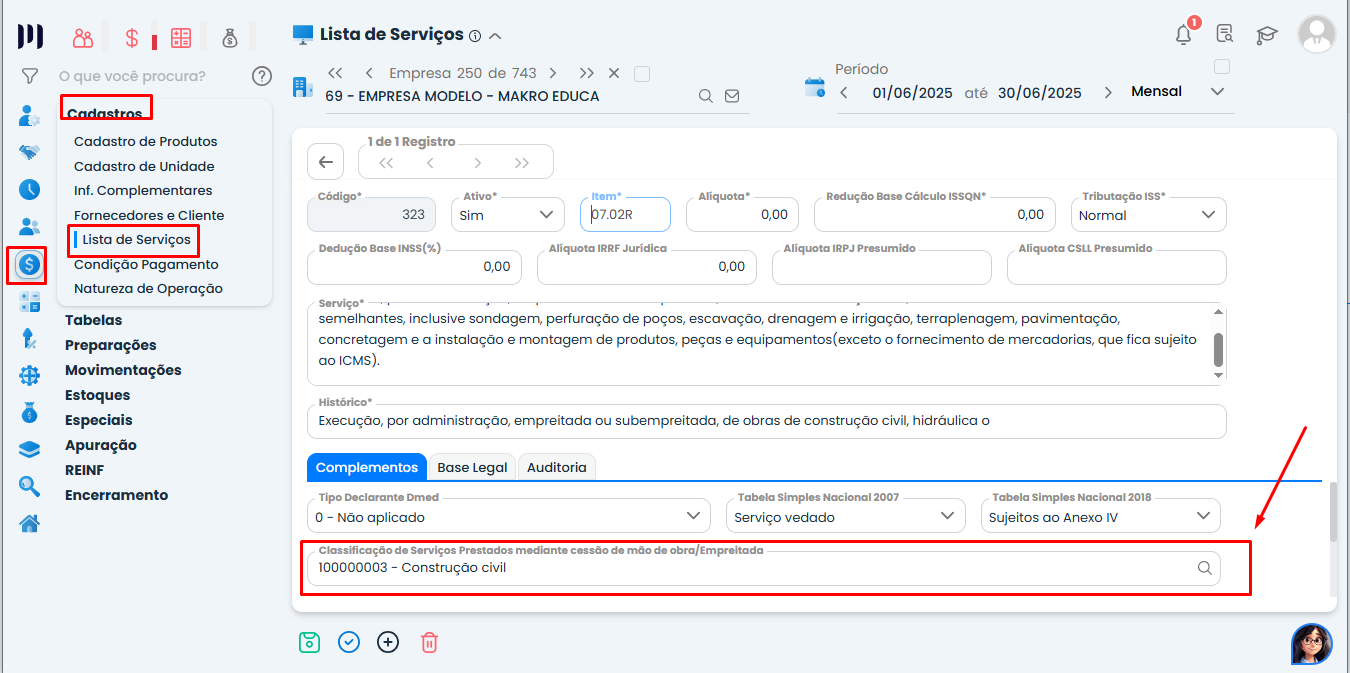
Task: Open the Auditoria tab
Action: coord(557,467)
